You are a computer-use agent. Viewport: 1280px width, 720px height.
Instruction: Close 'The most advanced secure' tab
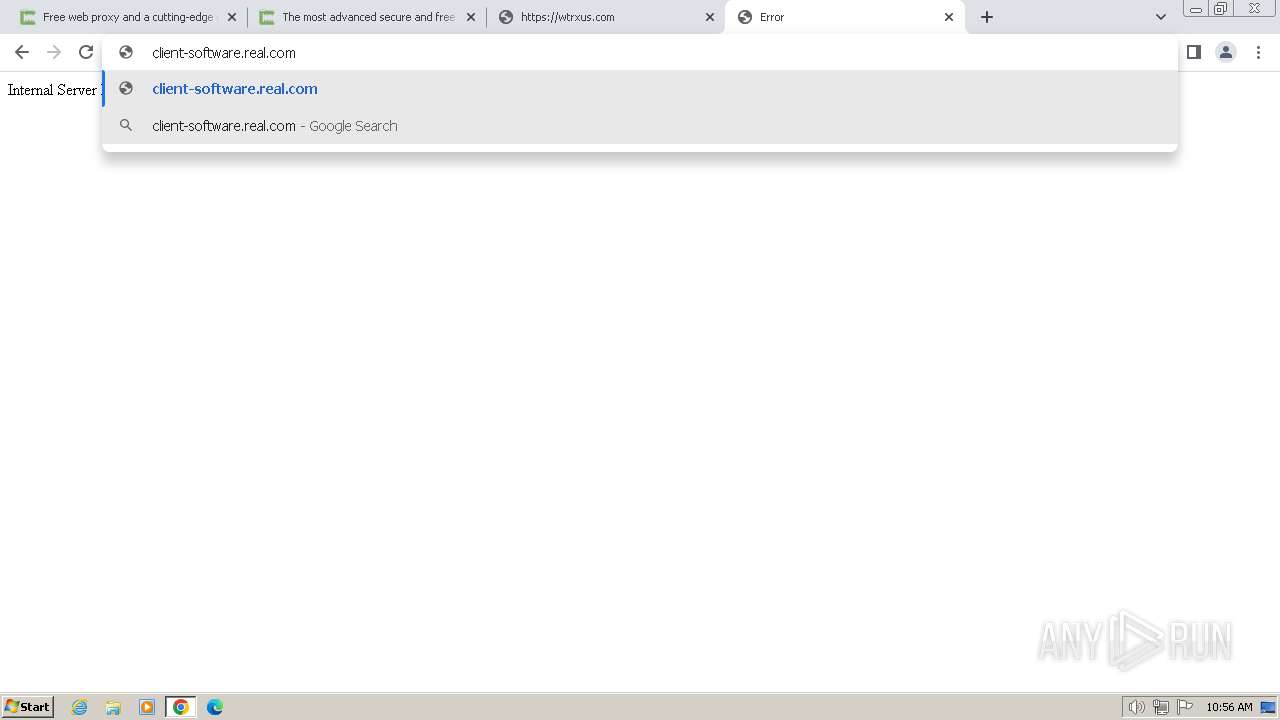471,17
